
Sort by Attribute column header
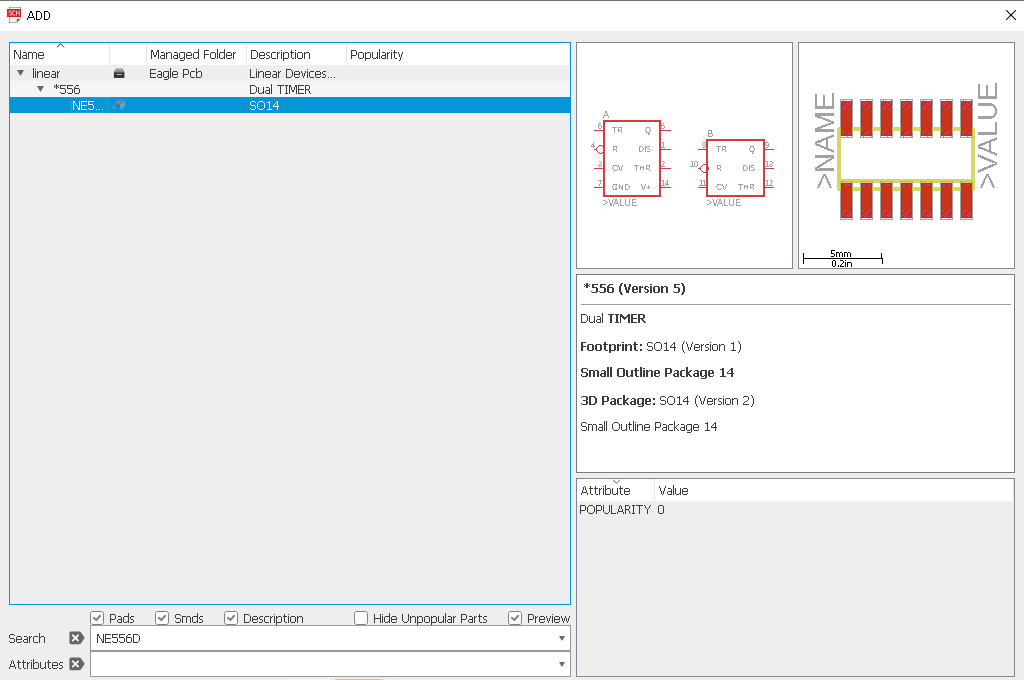(616, 490)
